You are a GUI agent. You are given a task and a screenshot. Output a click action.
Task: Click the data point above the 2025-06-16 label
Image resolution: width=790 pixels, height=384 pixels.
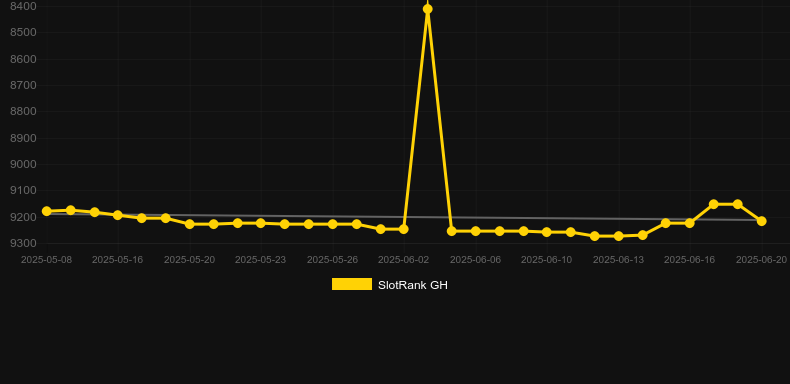pos(690,223)
